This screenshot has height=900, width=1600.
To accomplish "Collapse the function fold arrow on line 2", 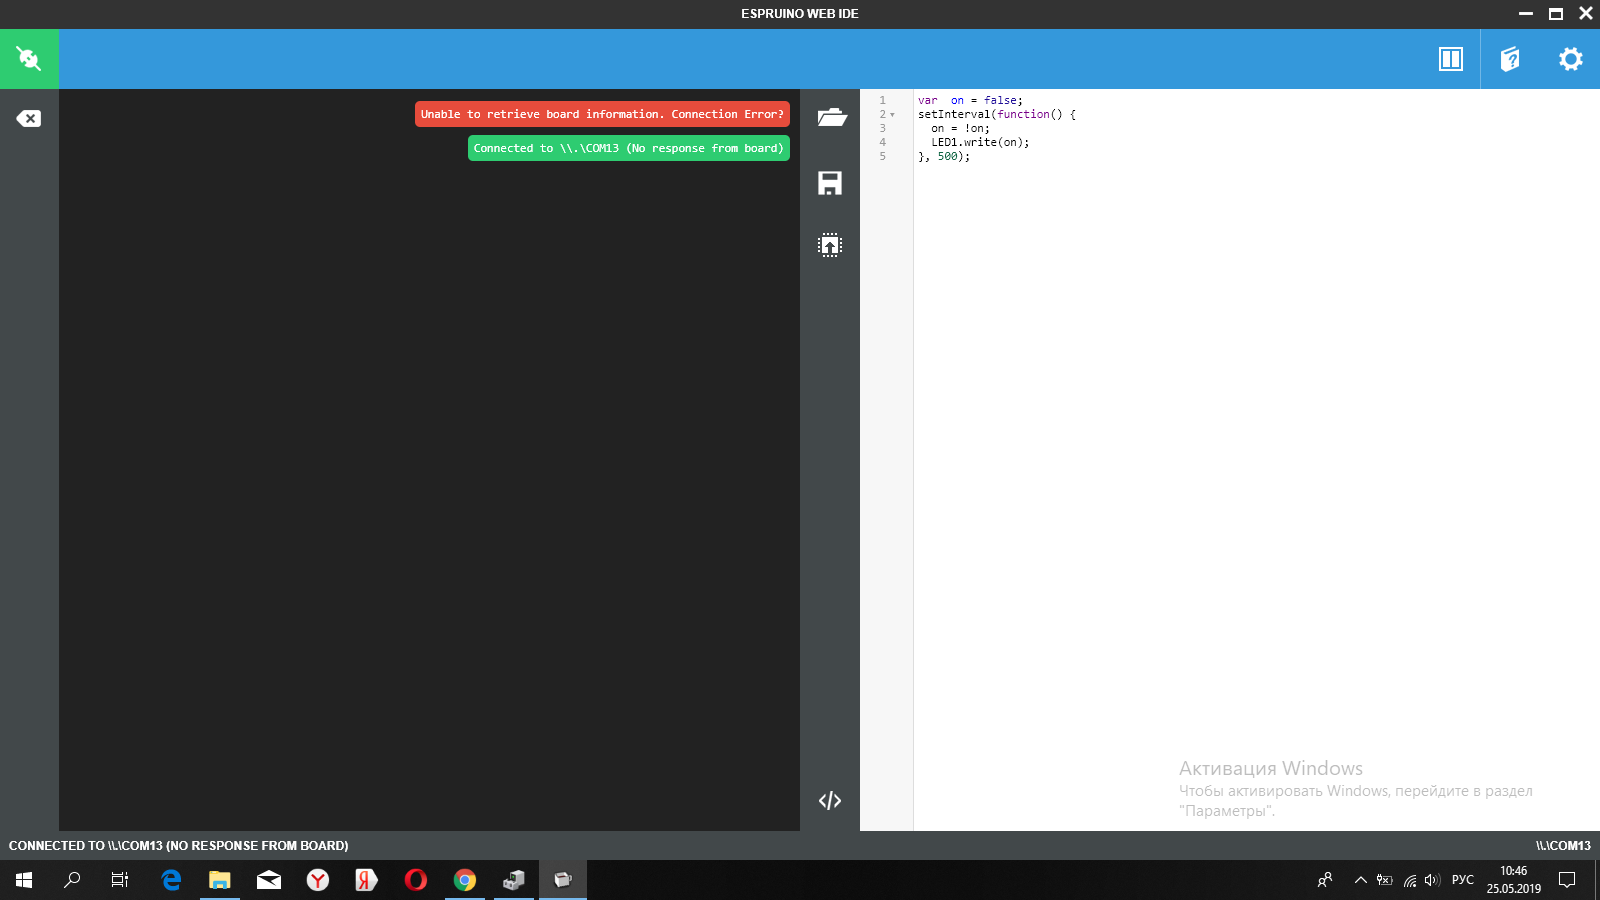I will tap(892, 115).
